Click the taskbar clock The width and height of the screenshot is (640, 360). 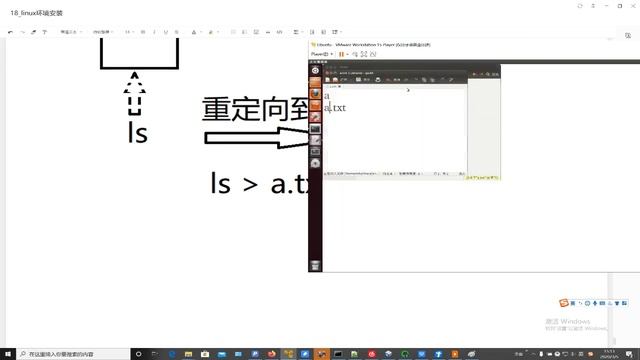609,354
